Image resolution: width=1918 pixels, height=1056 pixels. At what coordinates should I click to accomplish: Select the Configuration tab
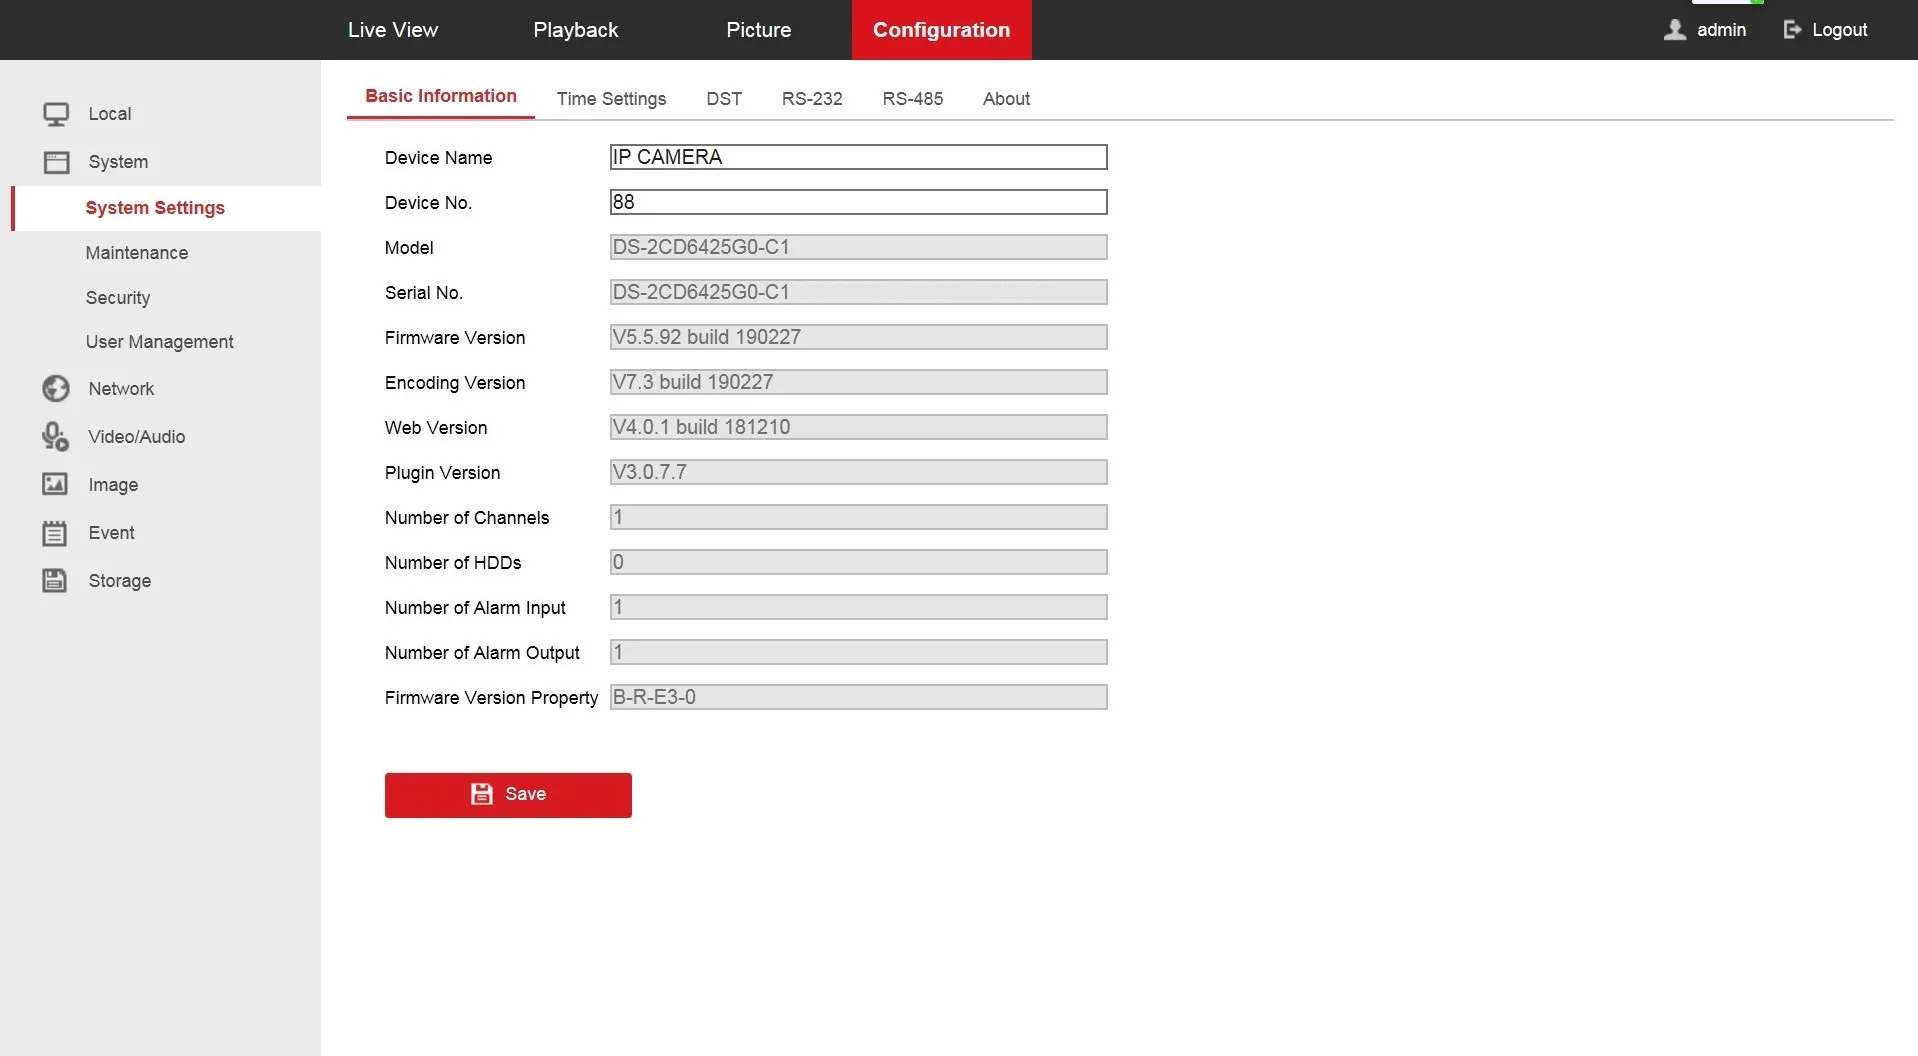coord(942,30)
